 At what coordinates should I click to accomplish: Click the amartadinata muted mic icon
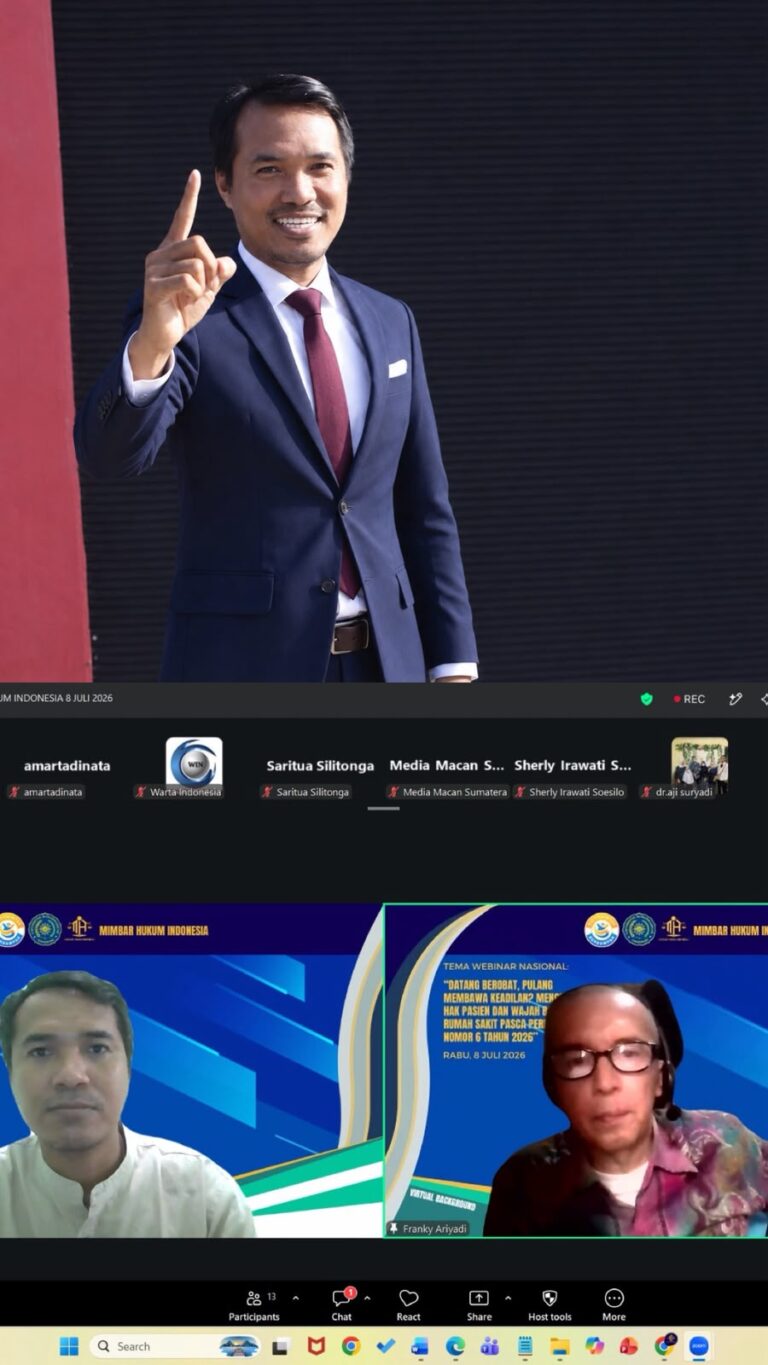click(15, 792)
